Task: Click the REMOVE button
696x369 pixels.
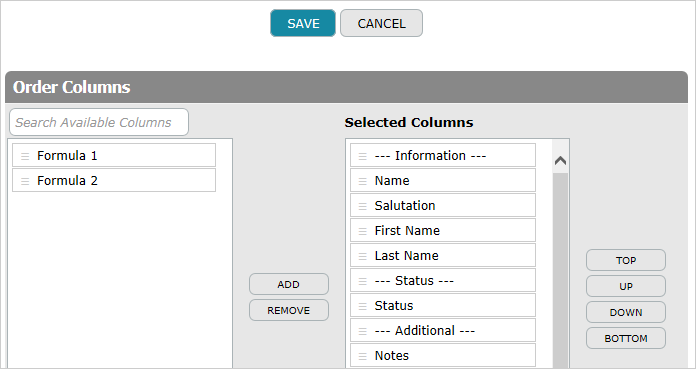Action: coord(289,310)
